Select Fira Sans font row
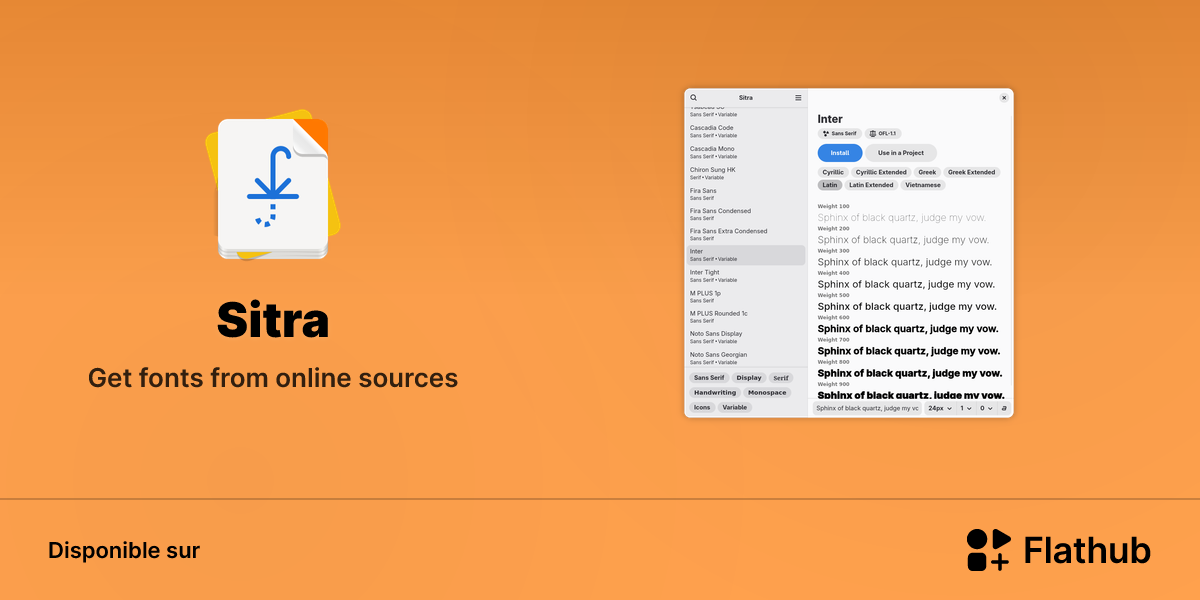 [x=746, y=193]
